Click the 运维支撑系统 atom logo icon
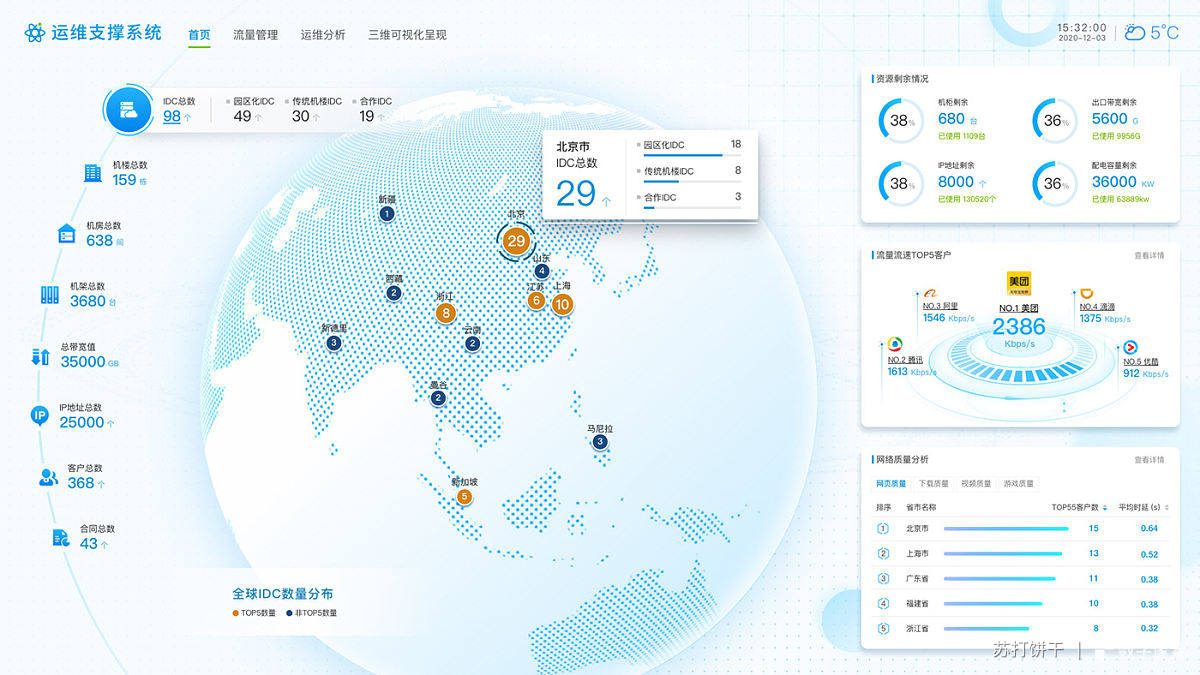Image resolution: width=1200 pixels, height=675 pixels. pyautogui.click(x=35, y=33)
